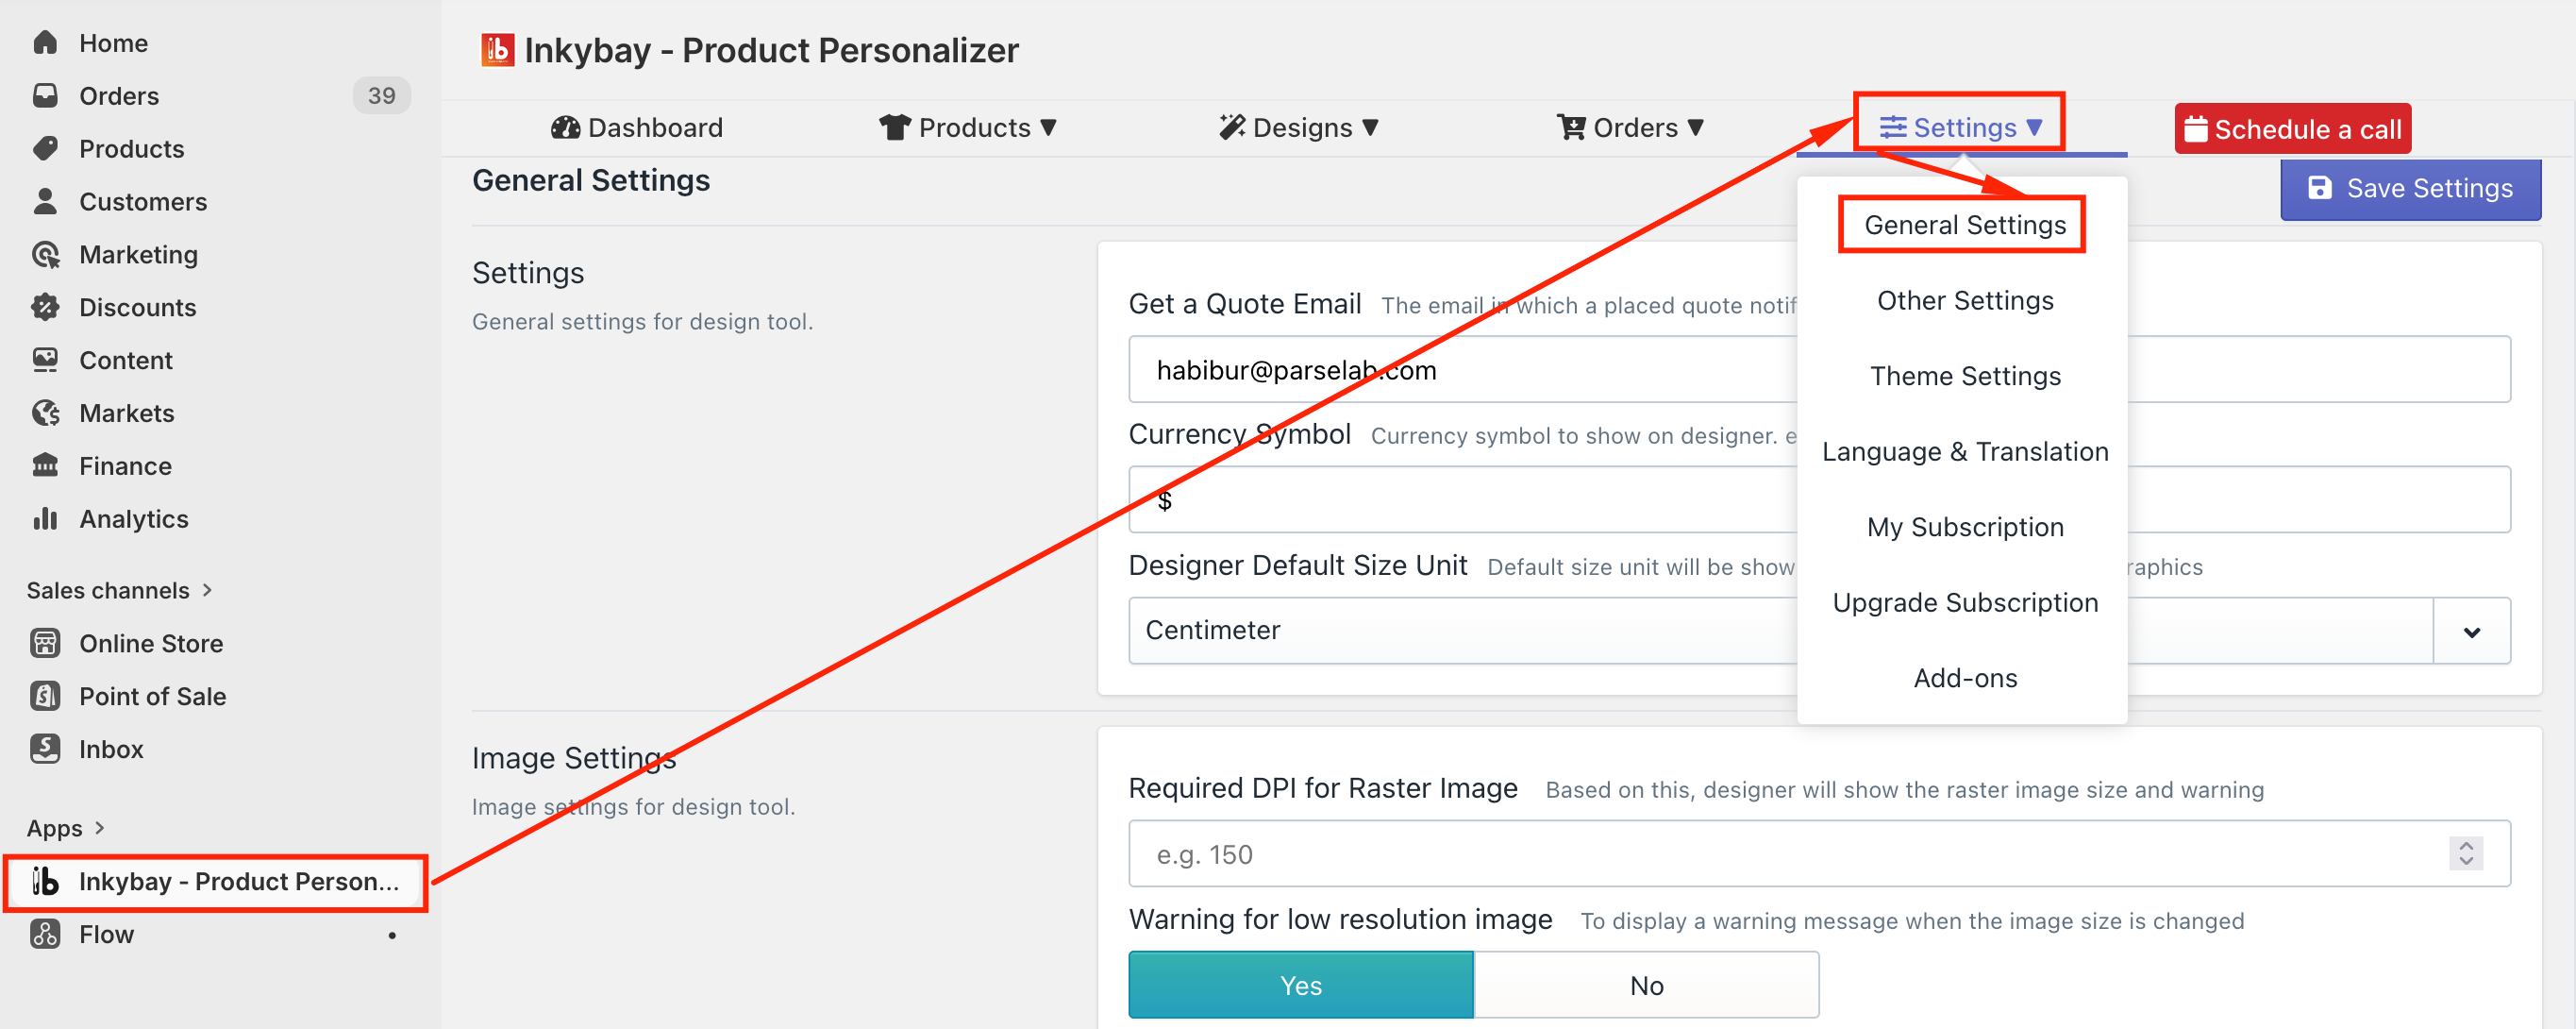Open the Designs navigation dropdown

[x=1298, y=128]
